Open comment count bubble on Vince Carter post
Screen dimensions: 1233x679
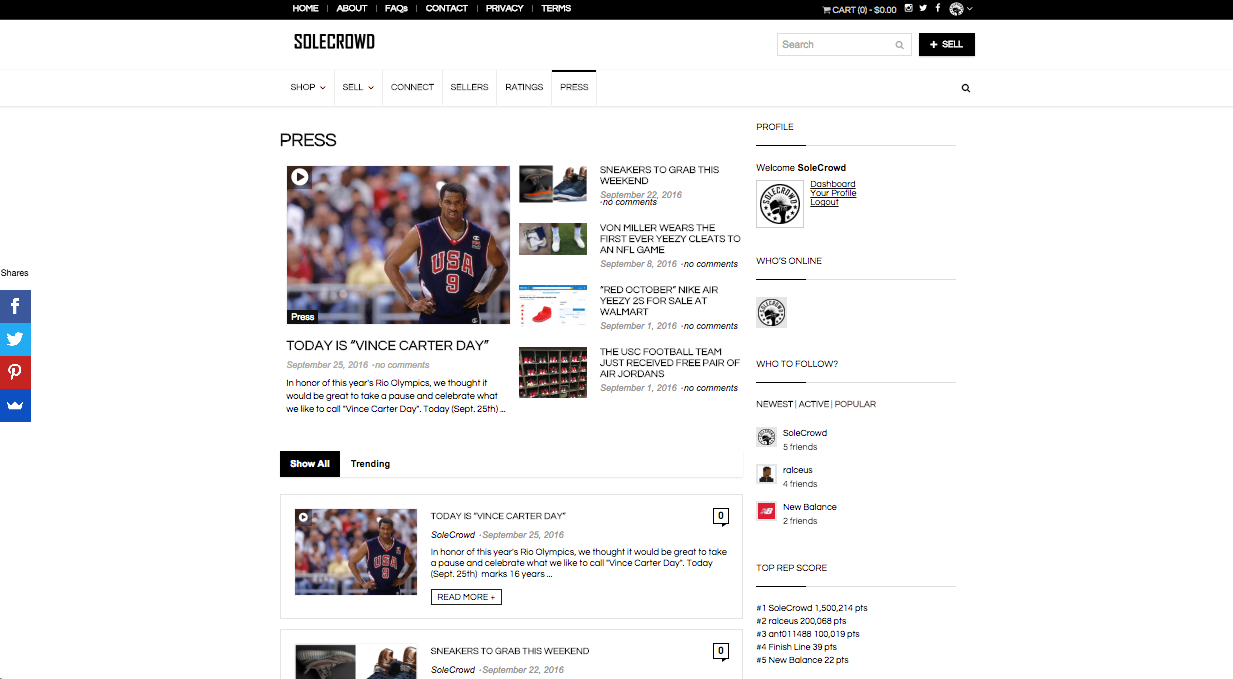(x=720, y=517)
